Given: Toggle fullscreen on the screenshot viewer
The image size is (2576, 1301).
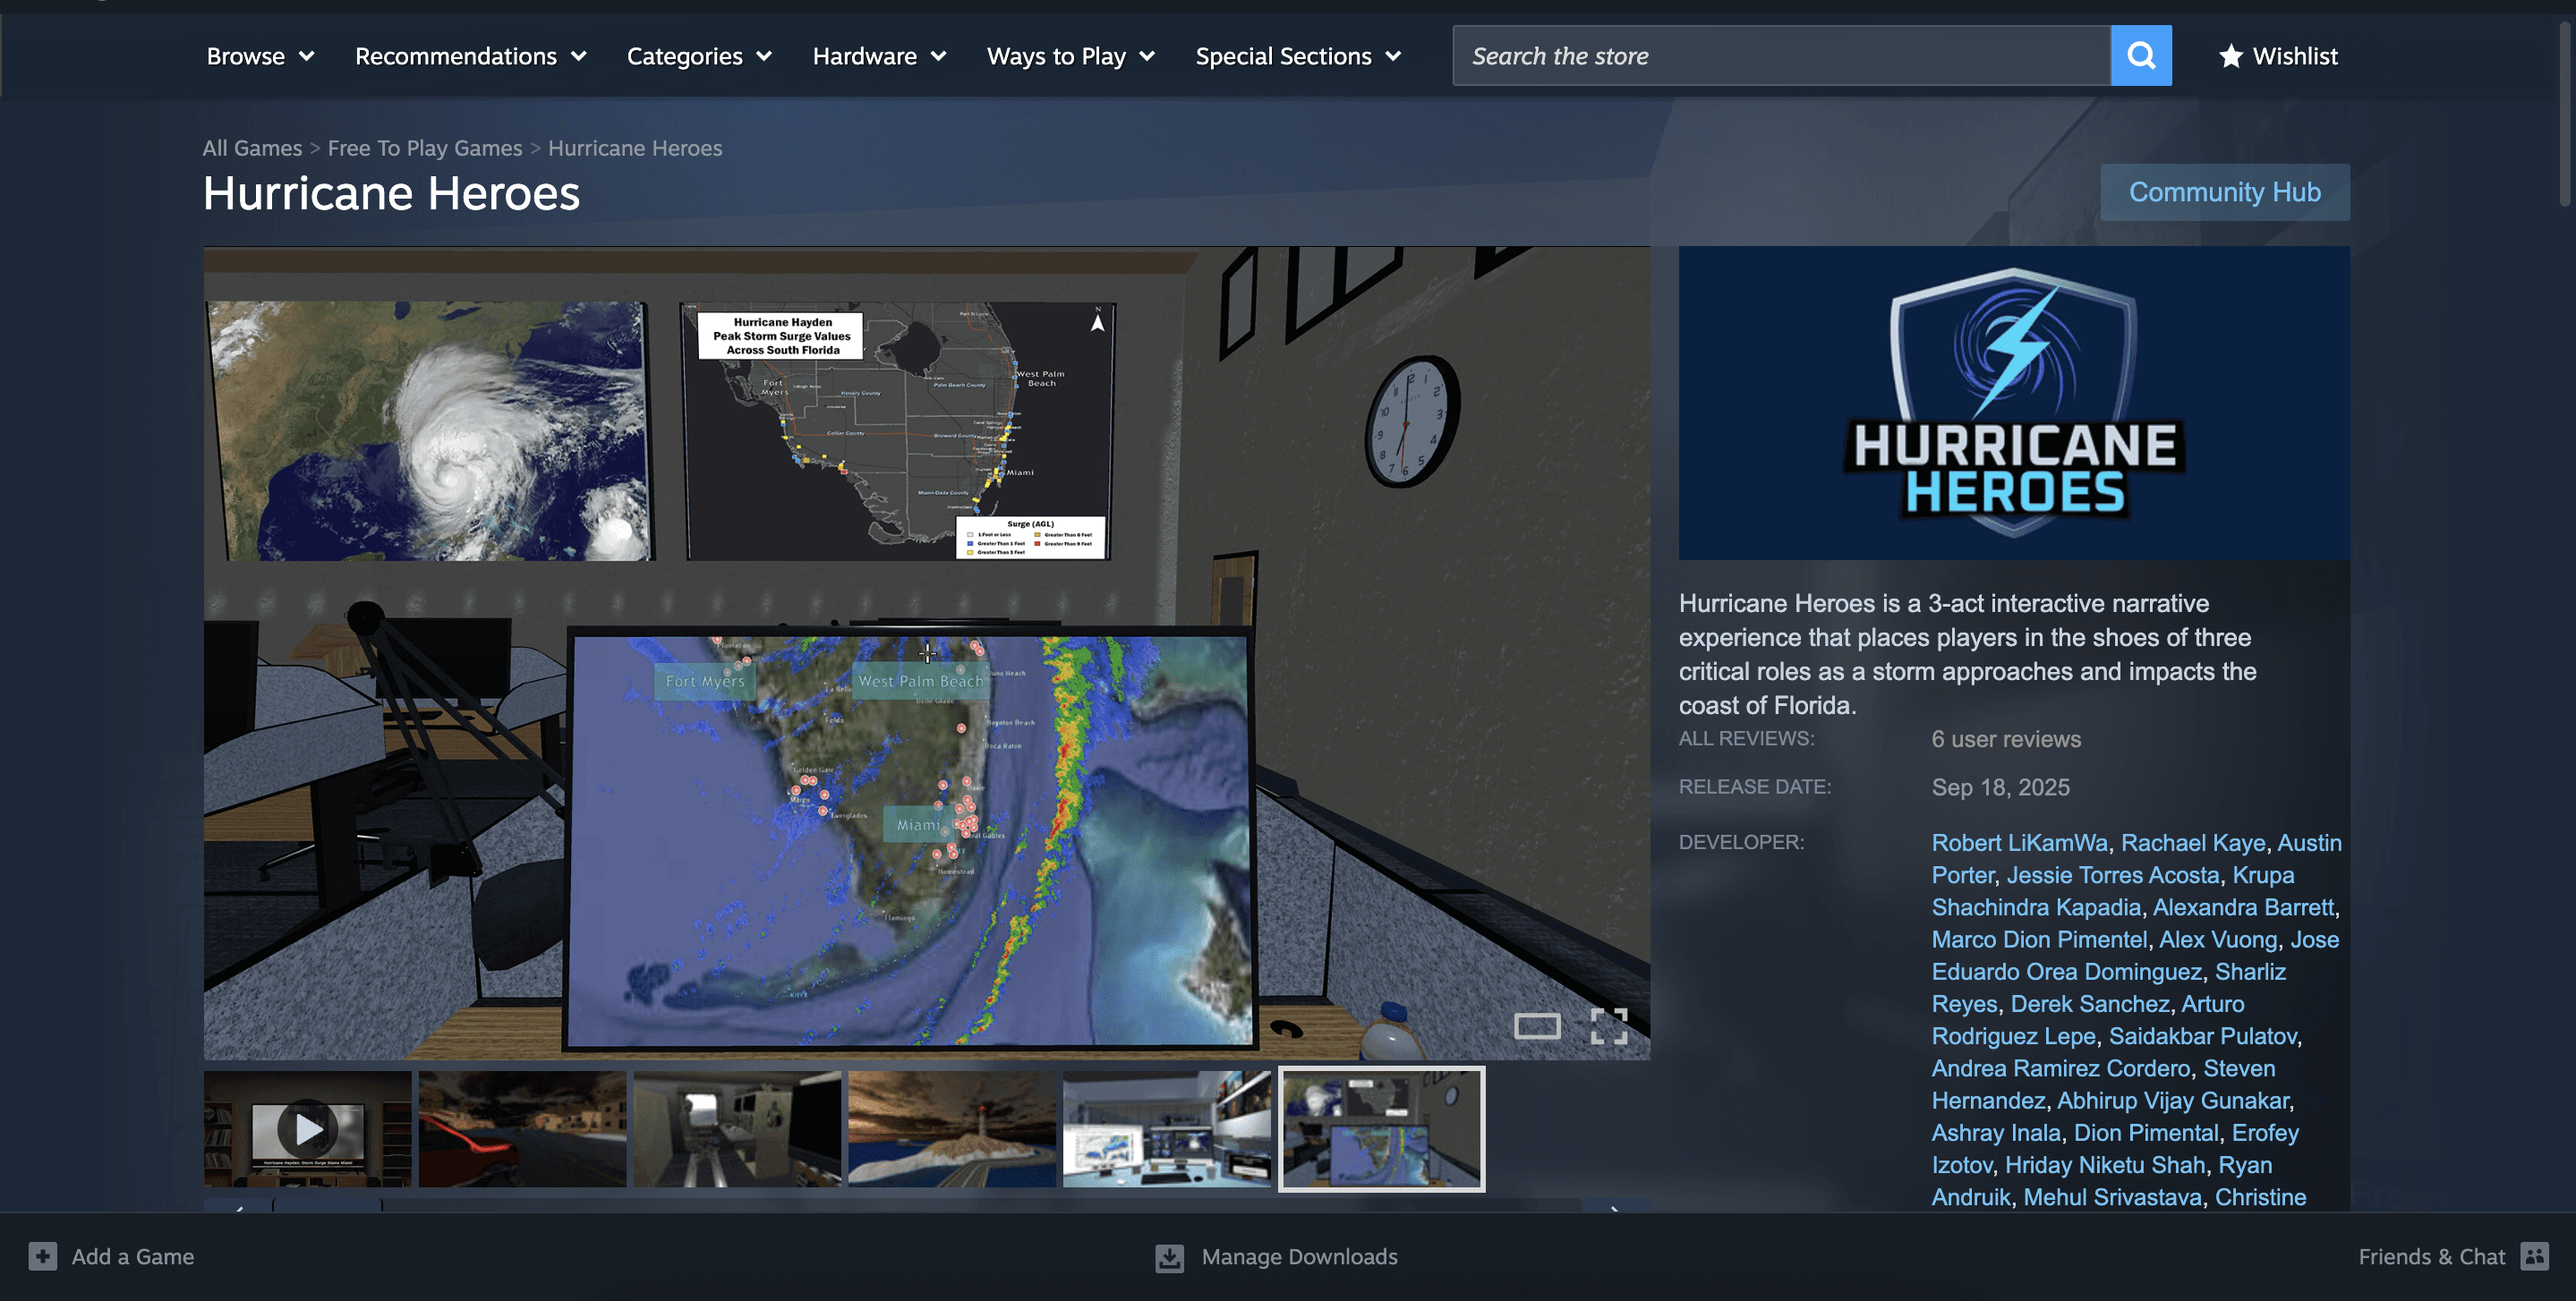Looking at the screenshot, I should coord(1608,1026).
